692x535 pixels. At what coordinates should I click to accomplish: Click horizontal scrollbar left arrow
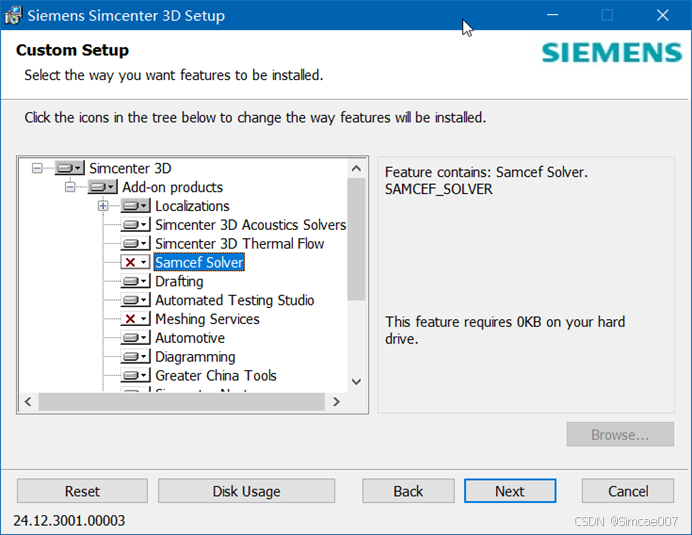pyautogui.click(x=28, y=402)
